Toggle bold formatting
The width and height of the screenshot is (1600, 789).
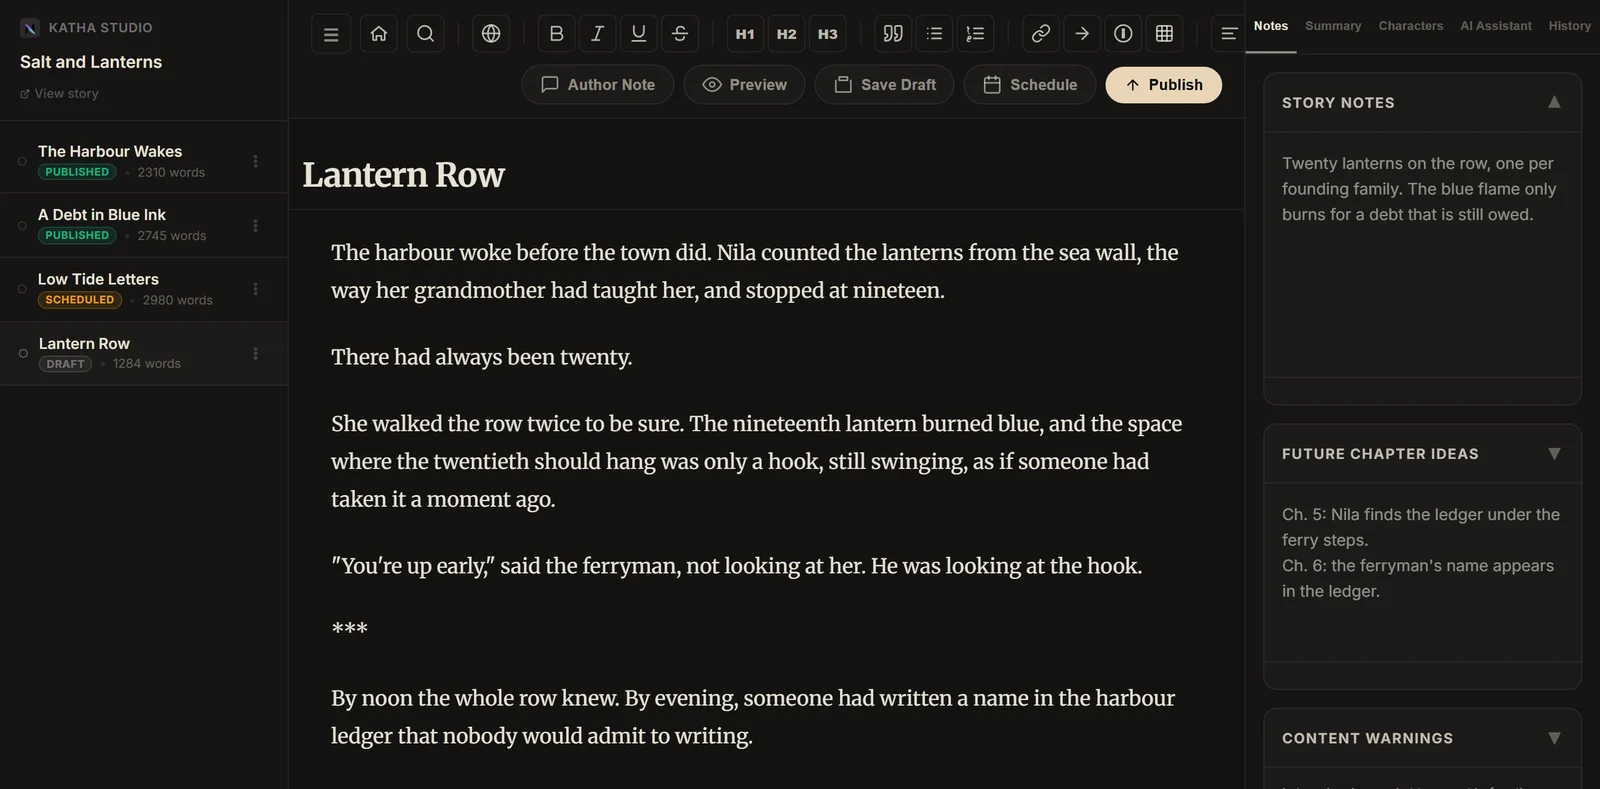coord(557,34)
